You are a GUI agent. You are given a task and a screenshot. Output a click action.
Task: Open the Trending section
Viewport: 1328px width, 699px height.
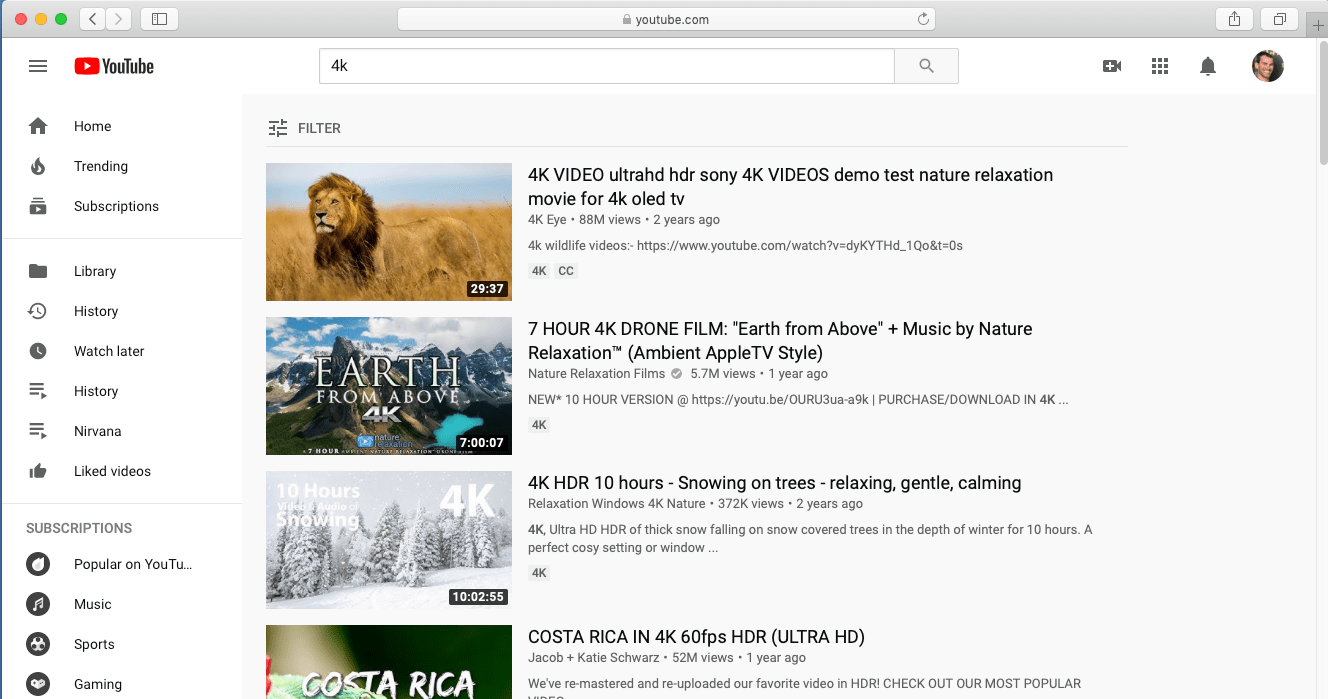[x=100, y=166]
